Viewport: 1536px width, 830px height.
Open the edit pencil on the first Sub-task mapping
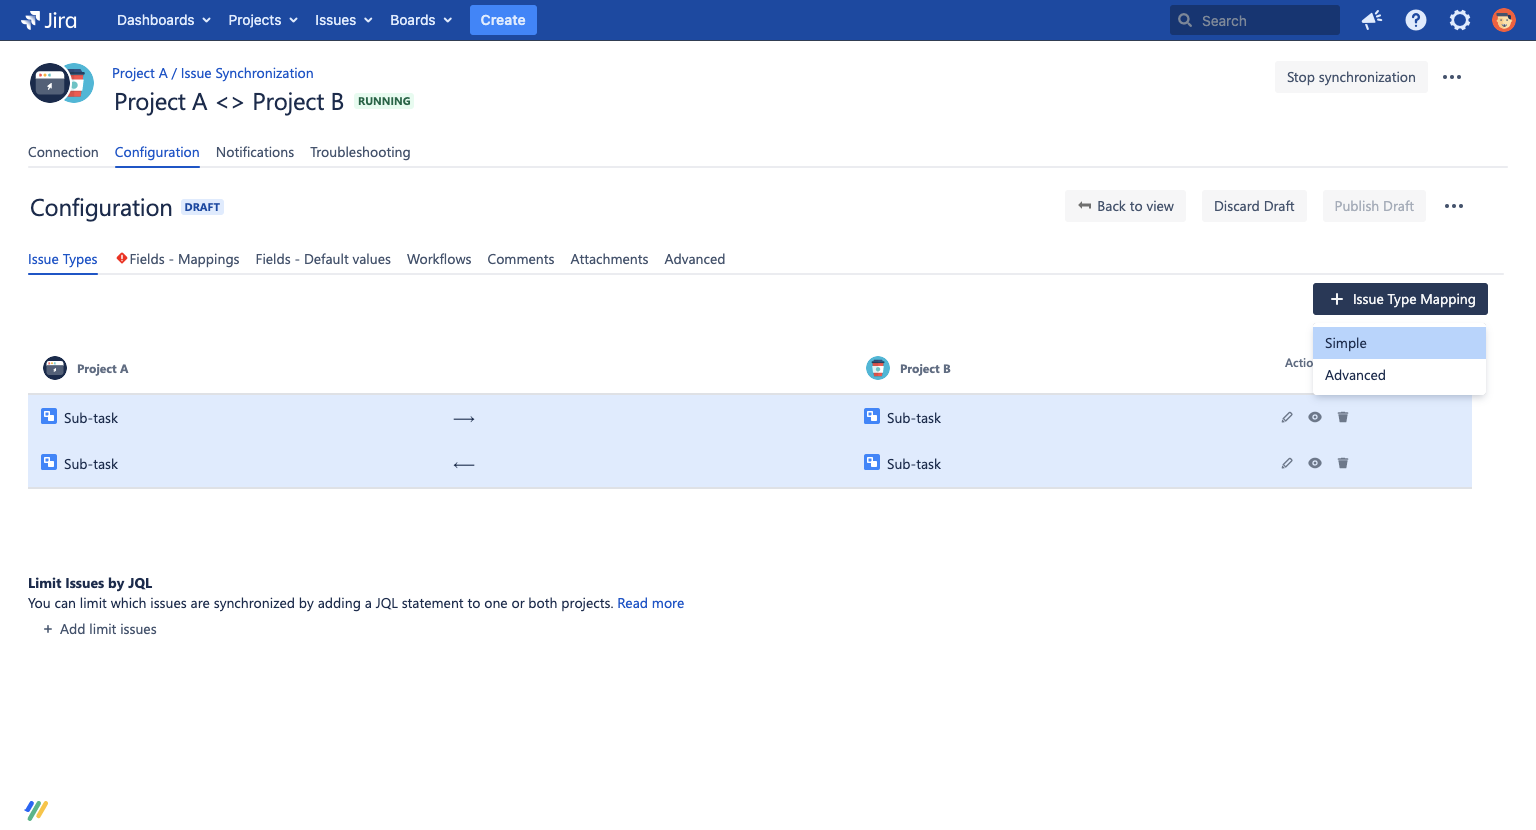pos(1286,417)
